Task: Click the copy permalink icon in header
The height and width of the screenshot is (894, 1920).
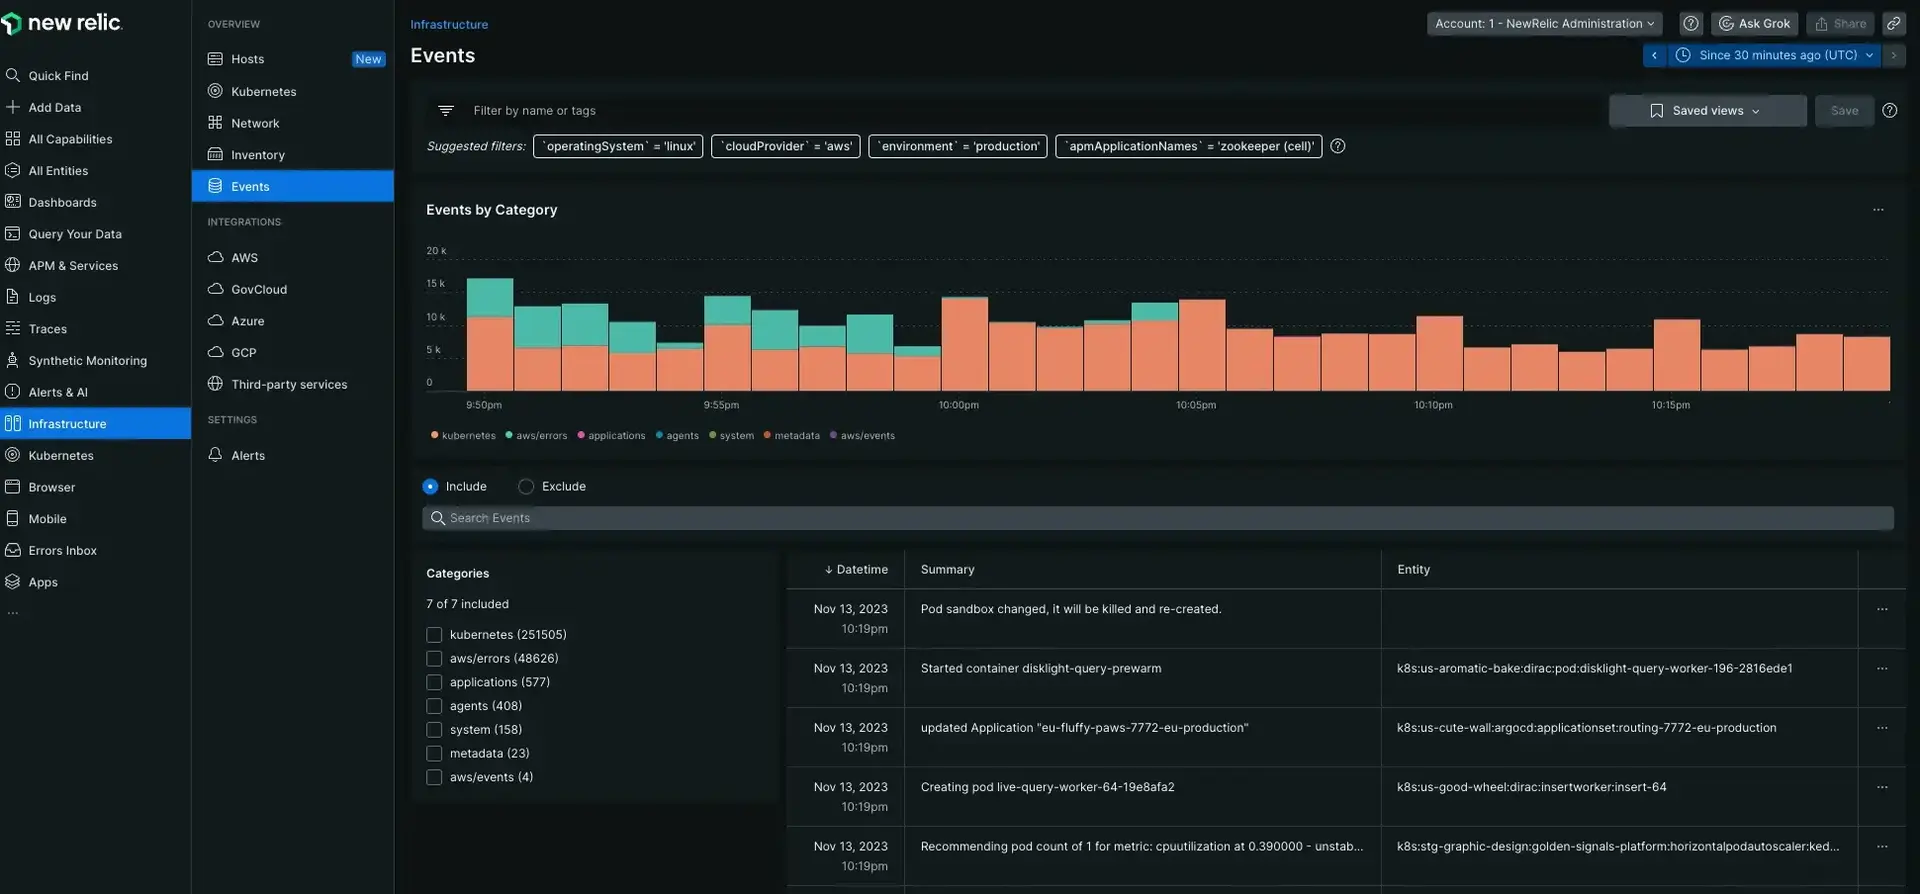Action: (x=1893, y=24)
